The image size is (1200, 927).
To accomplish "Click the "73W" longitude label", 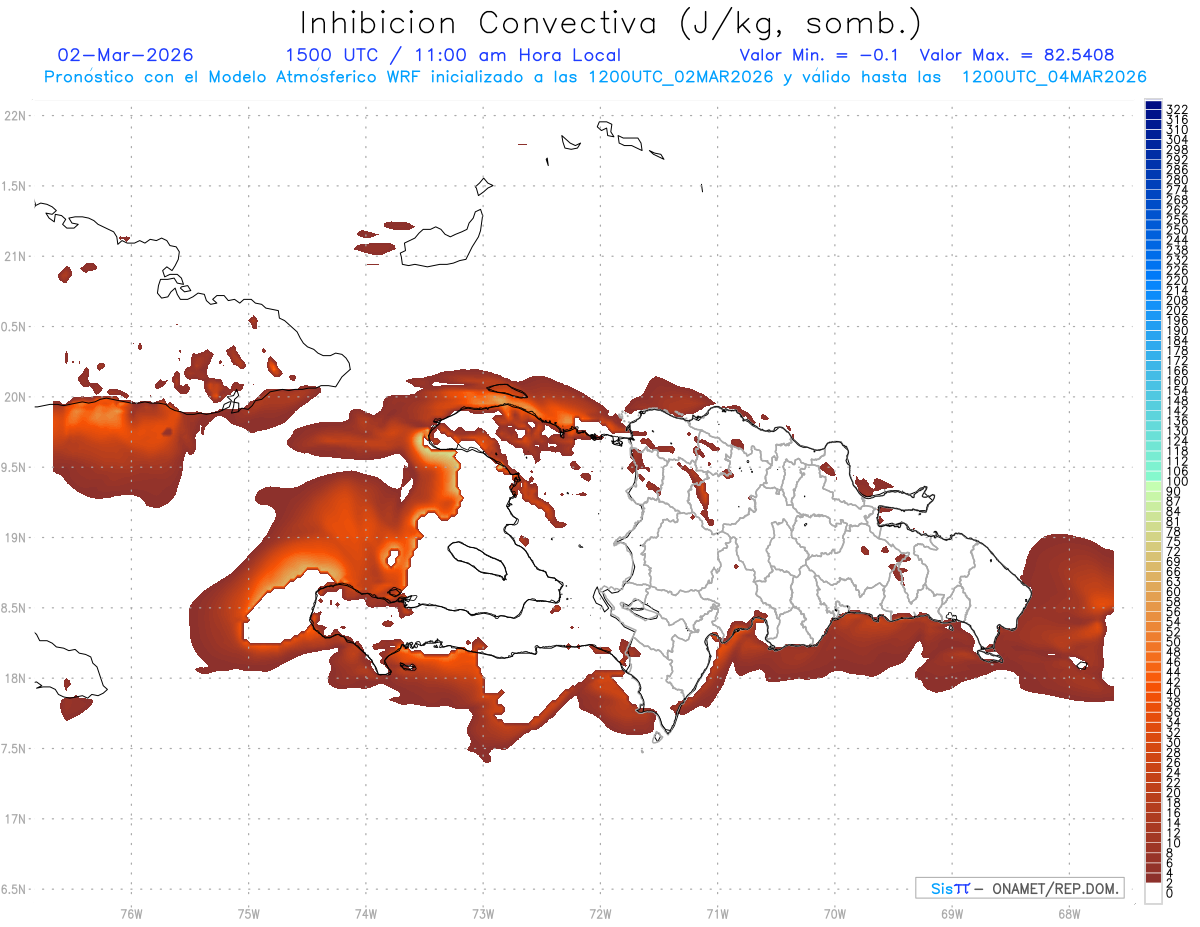I will (483, 913).
